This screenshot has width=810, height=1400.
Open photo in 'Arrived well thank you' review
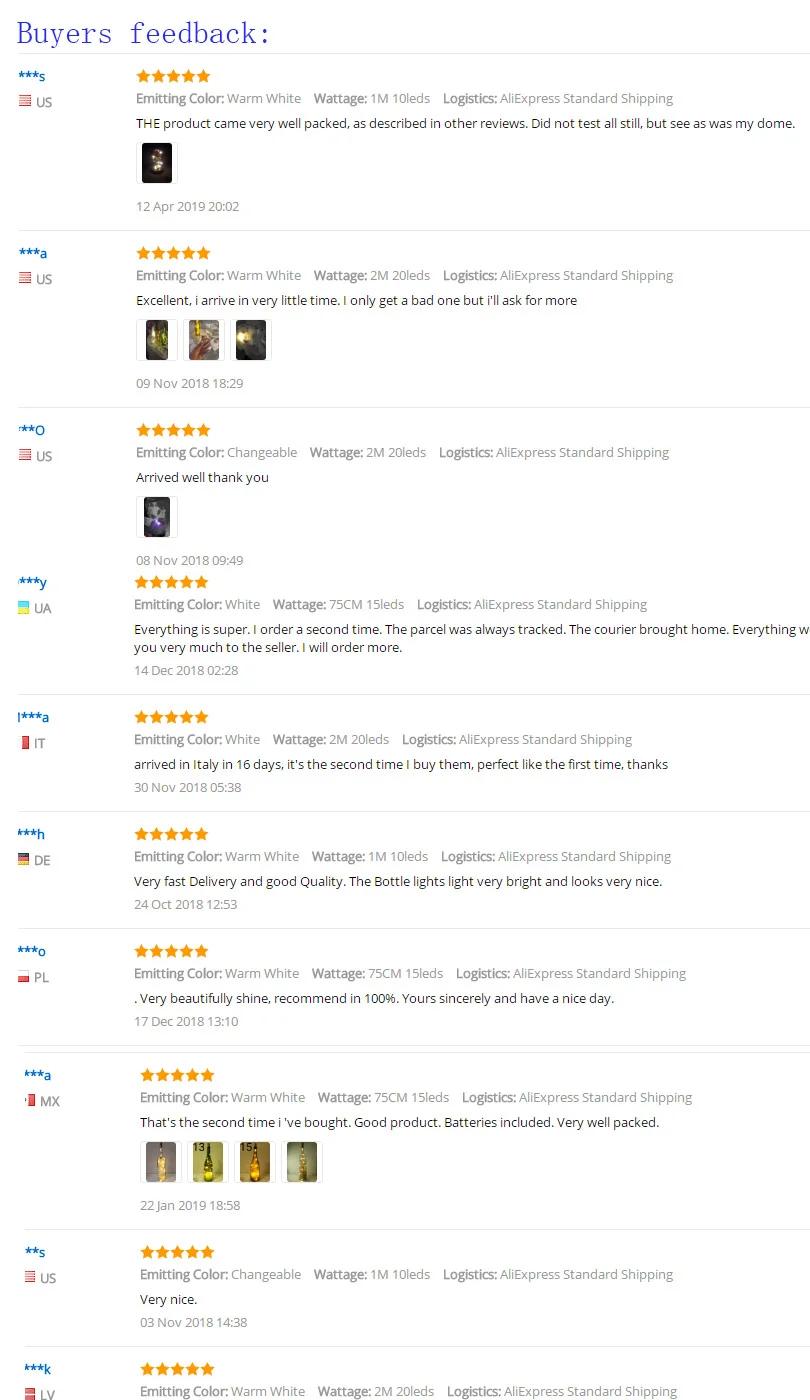(157, 517)
